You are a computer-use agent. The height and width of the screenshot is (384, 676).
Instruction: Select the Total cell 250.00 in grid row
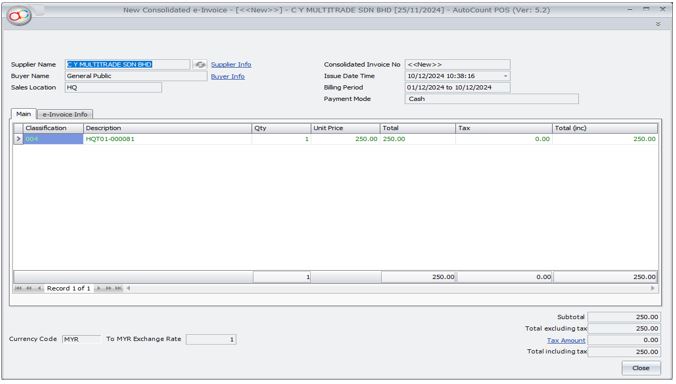(x=418, y=139)
